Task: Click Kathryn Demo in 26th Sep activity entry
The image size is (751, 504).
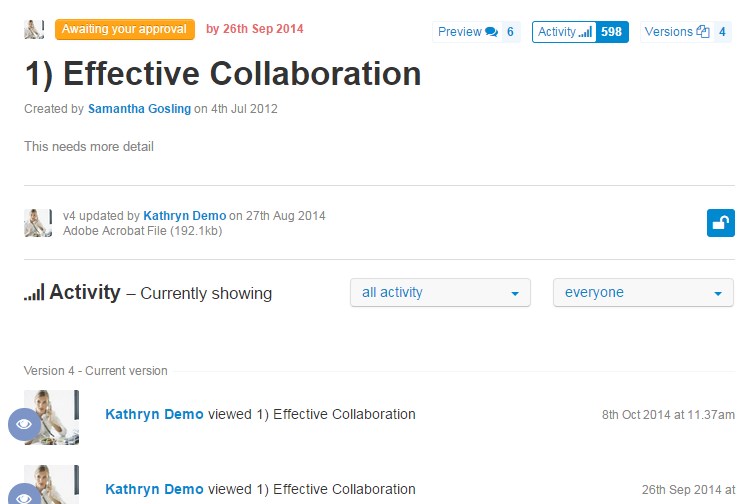Action: [154, 489]
